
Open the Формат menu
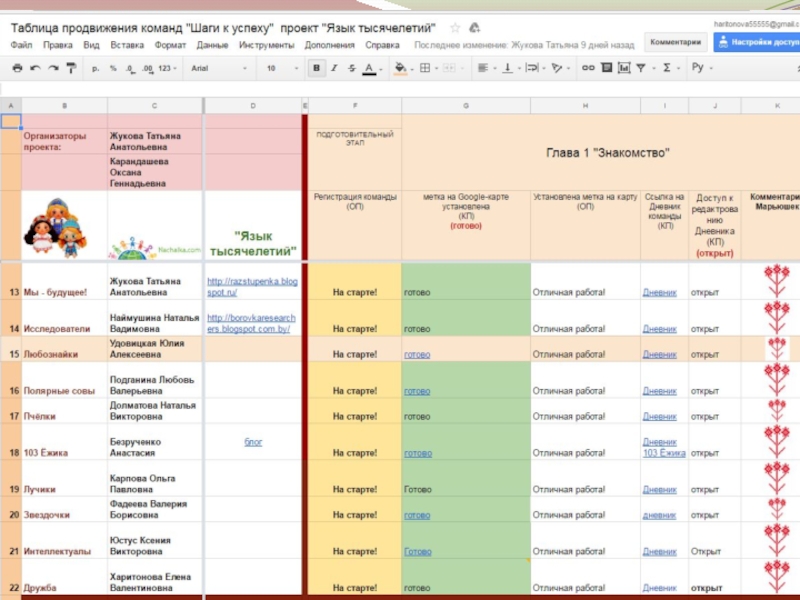(170, 45)
